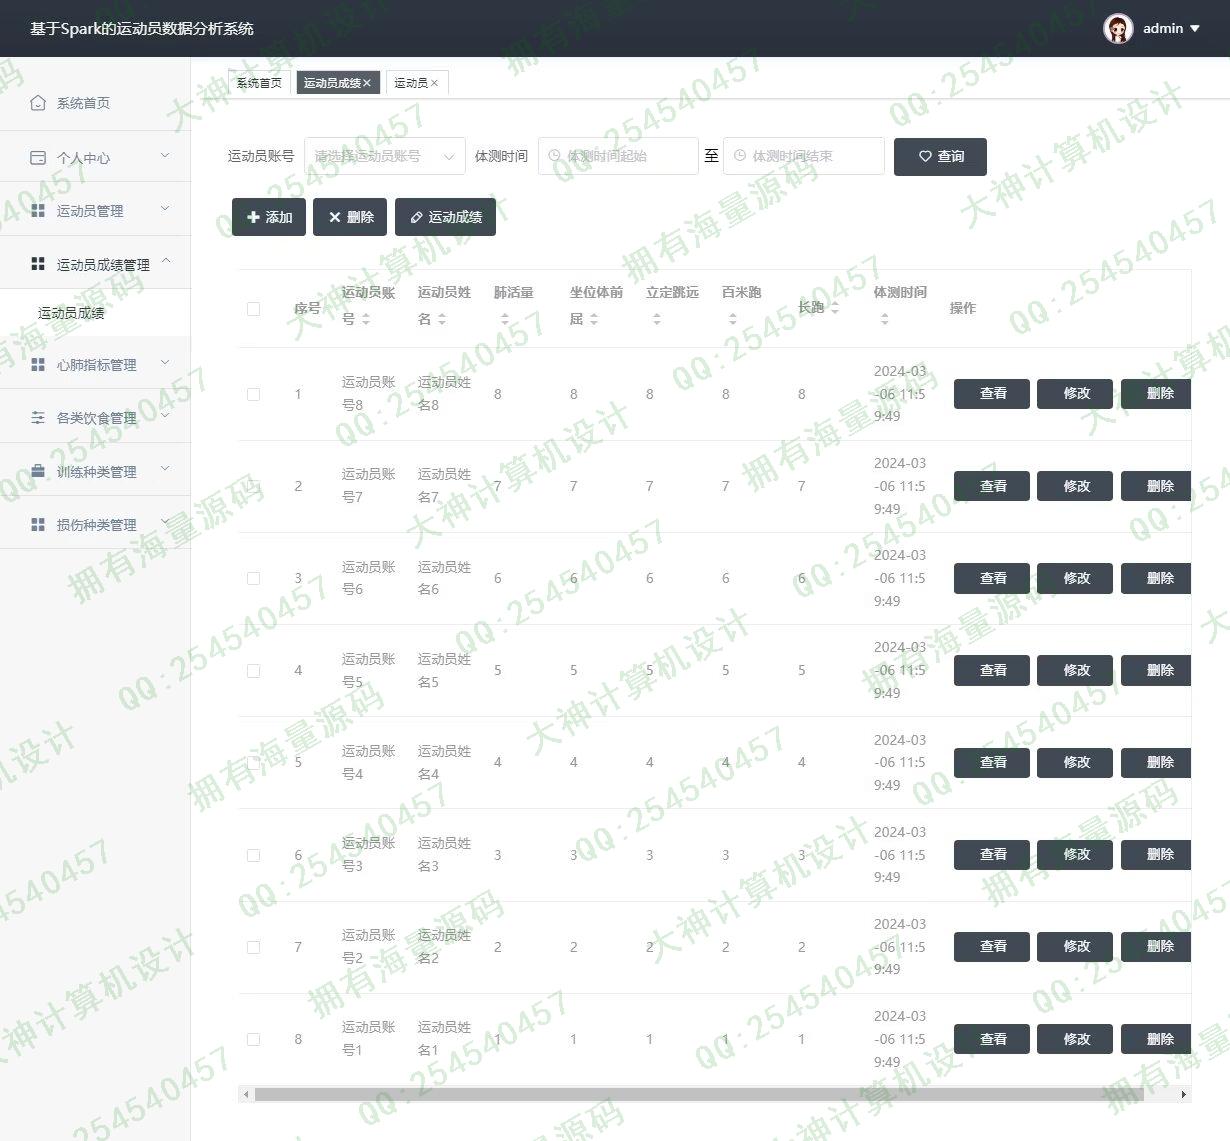Click the 删除 button in the toolbar
The width and height of the screenshot is (1230, 1141).
[x=350, y=217]
